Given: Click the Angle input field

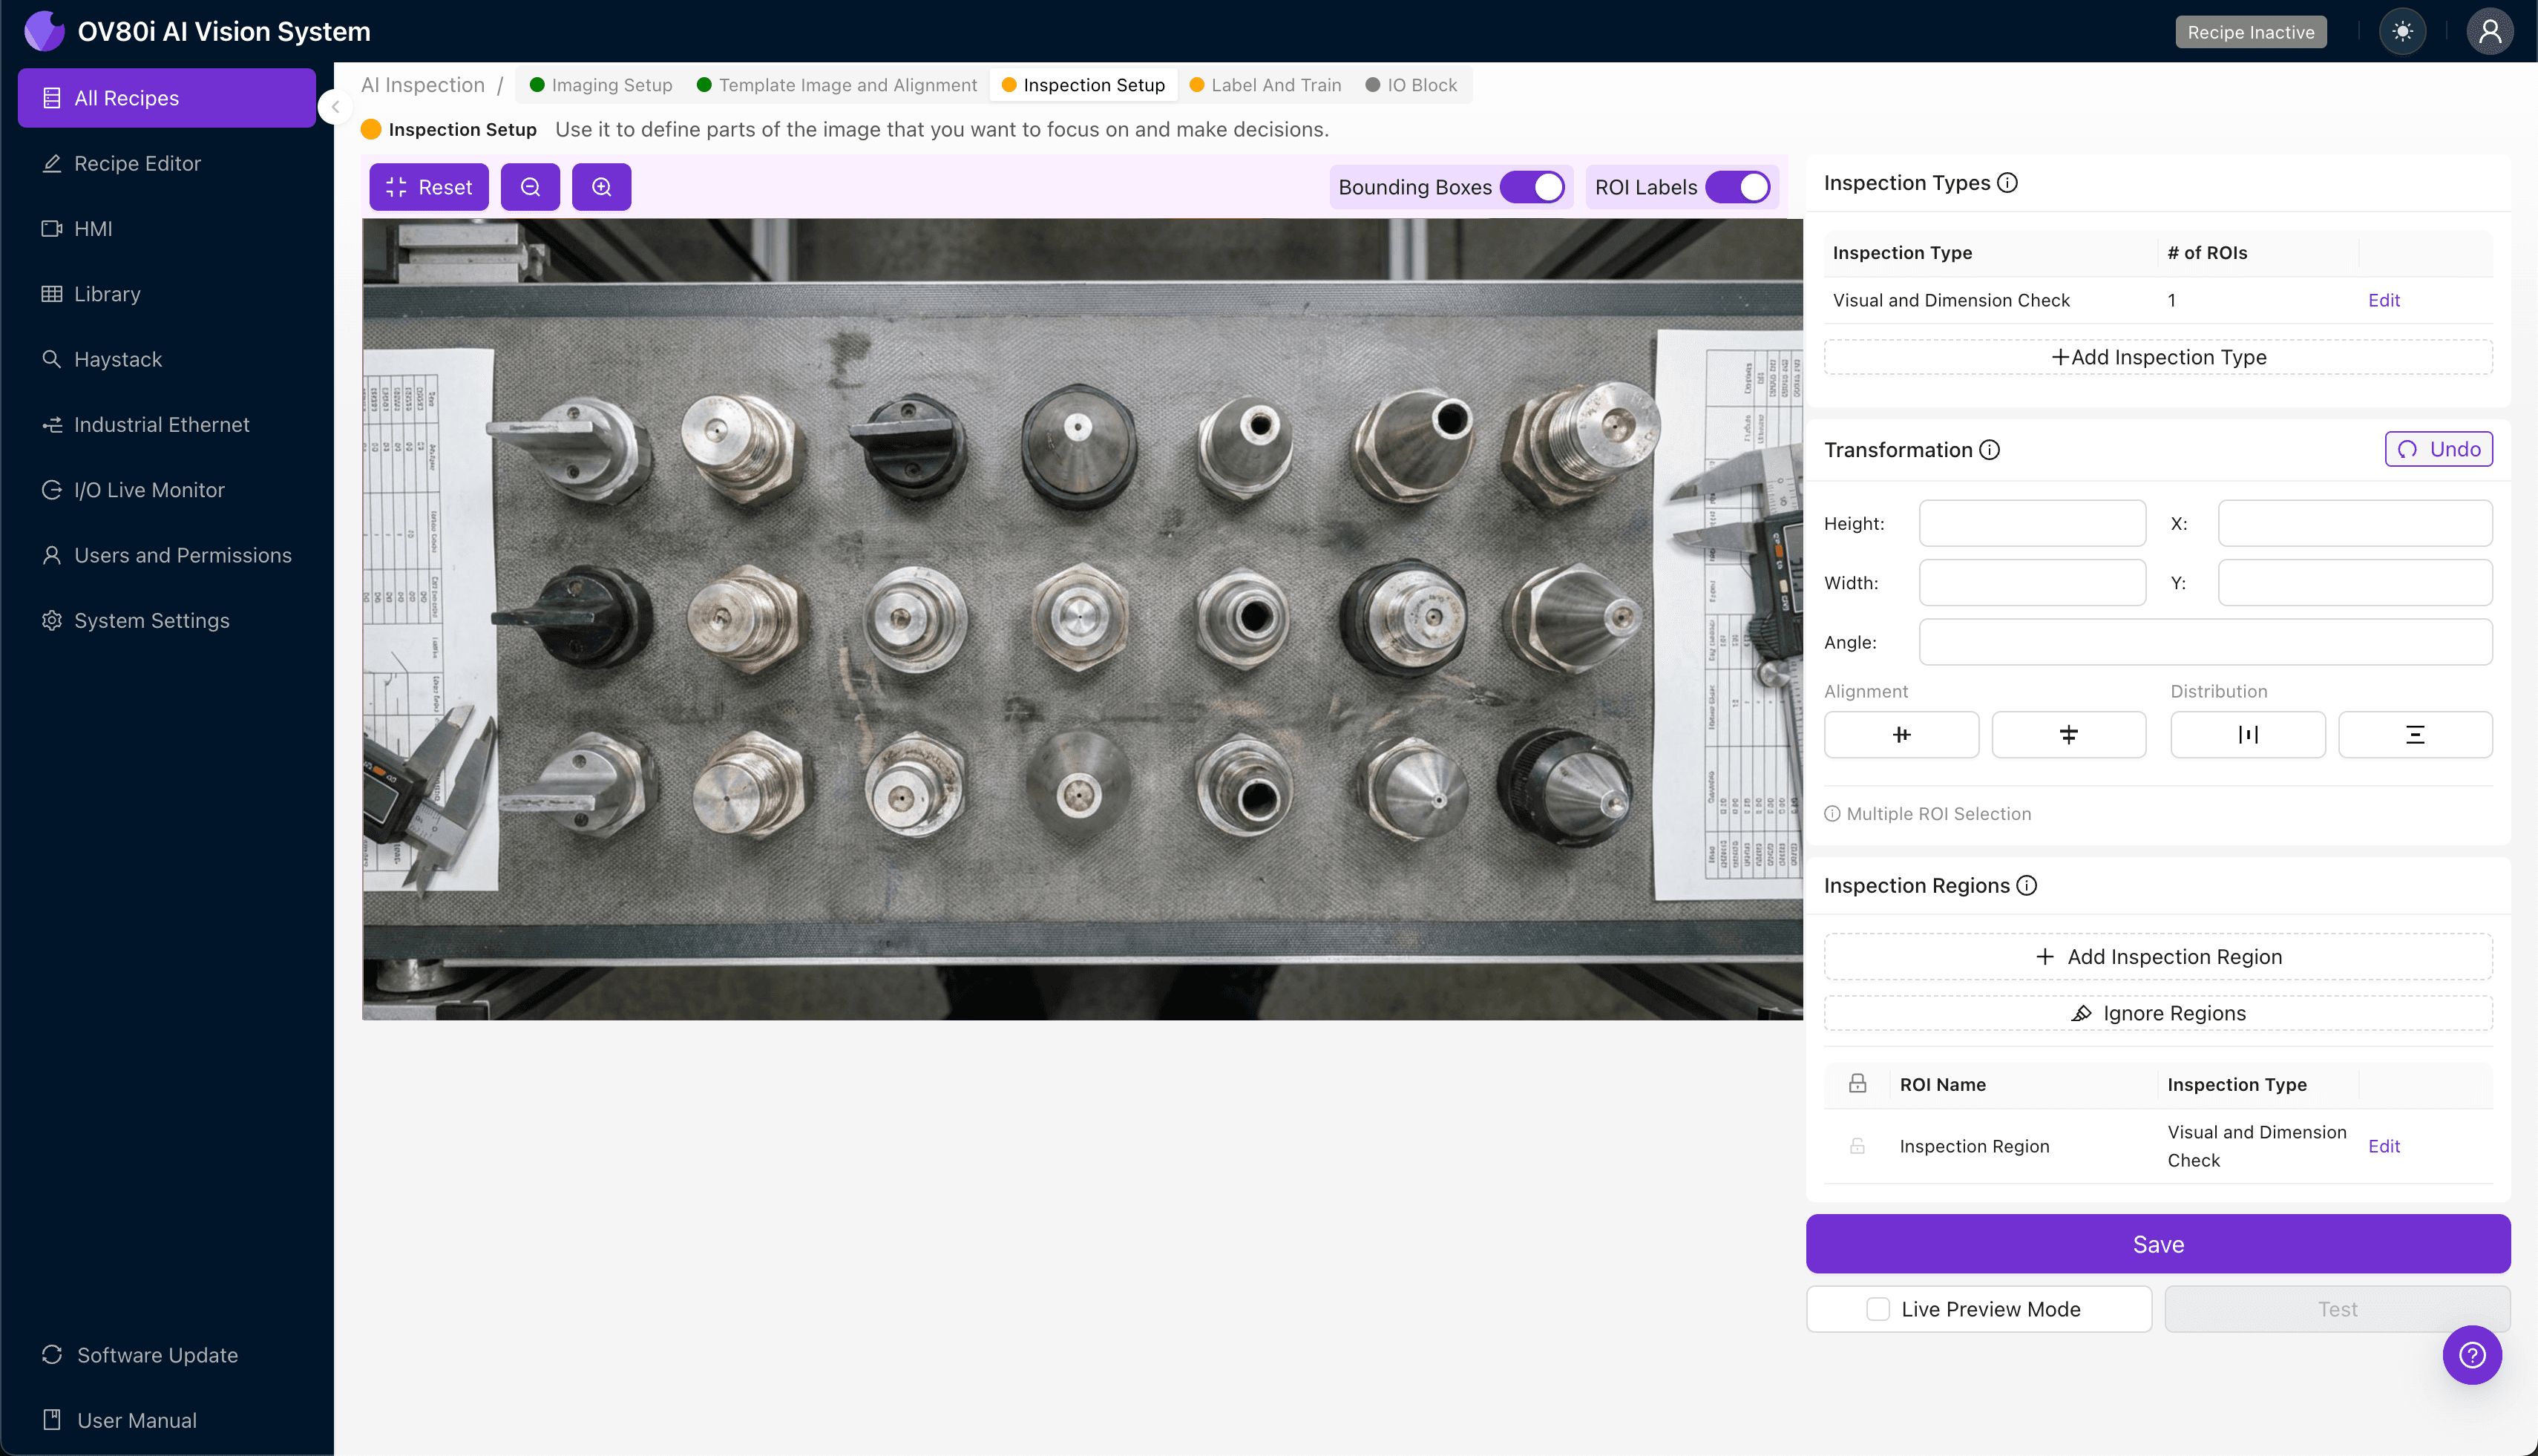Looking at the screenshot, I should click(2205, 641).
